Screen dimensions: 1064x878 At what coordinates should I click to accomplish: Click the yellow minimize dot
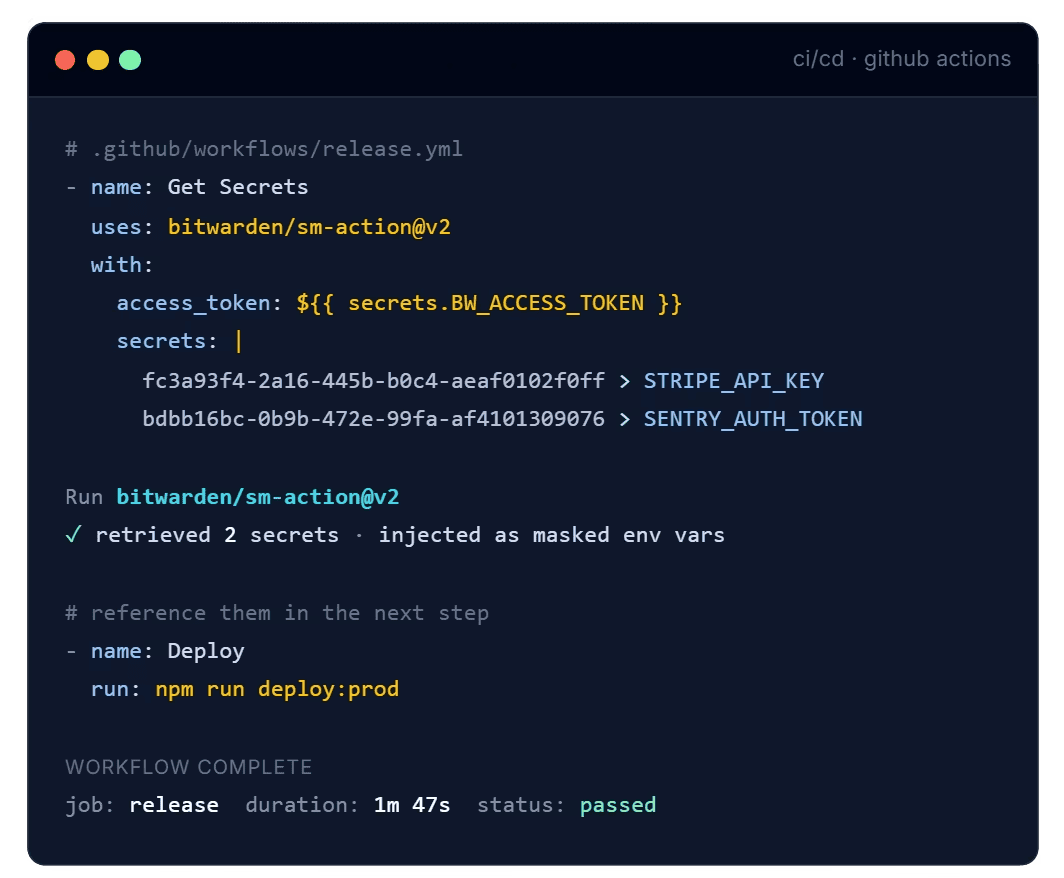pos(98,60)
